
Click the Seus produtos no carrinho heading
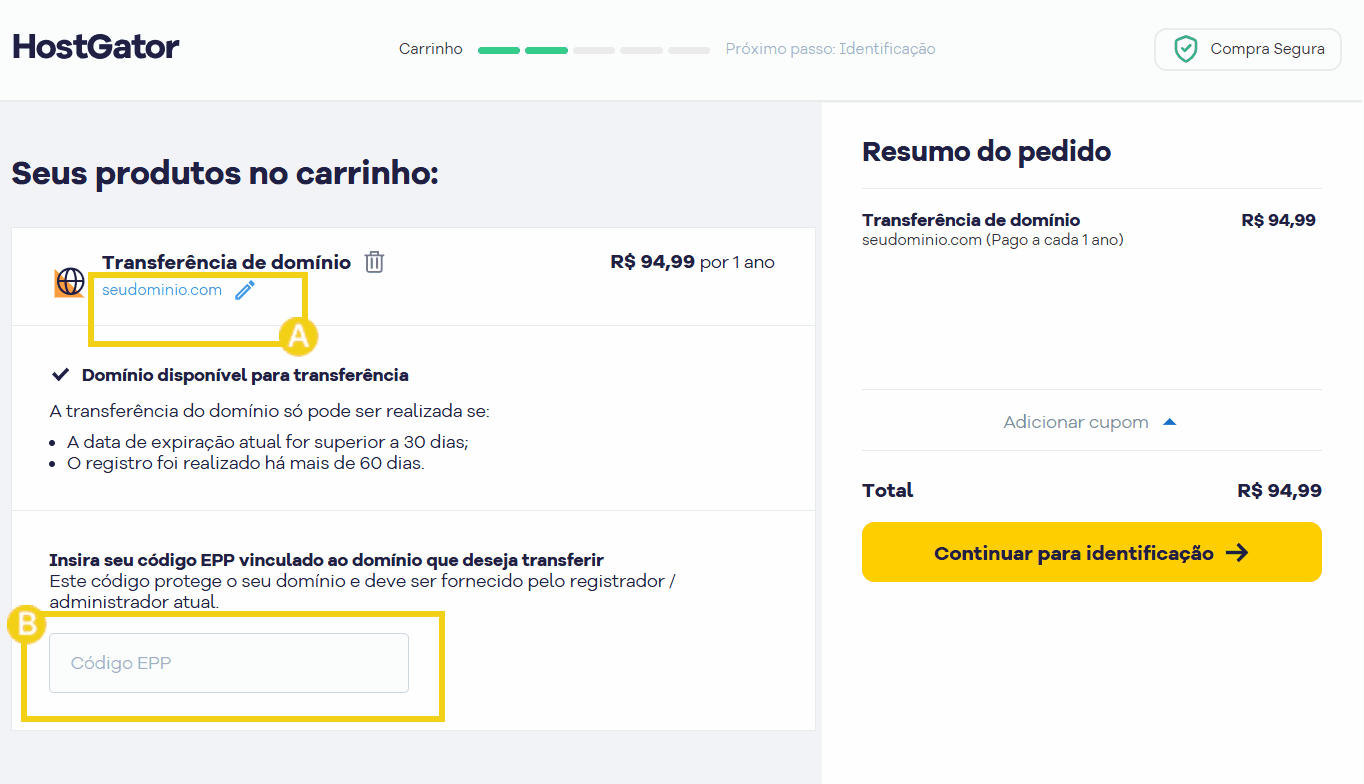[x=225, y=174]
